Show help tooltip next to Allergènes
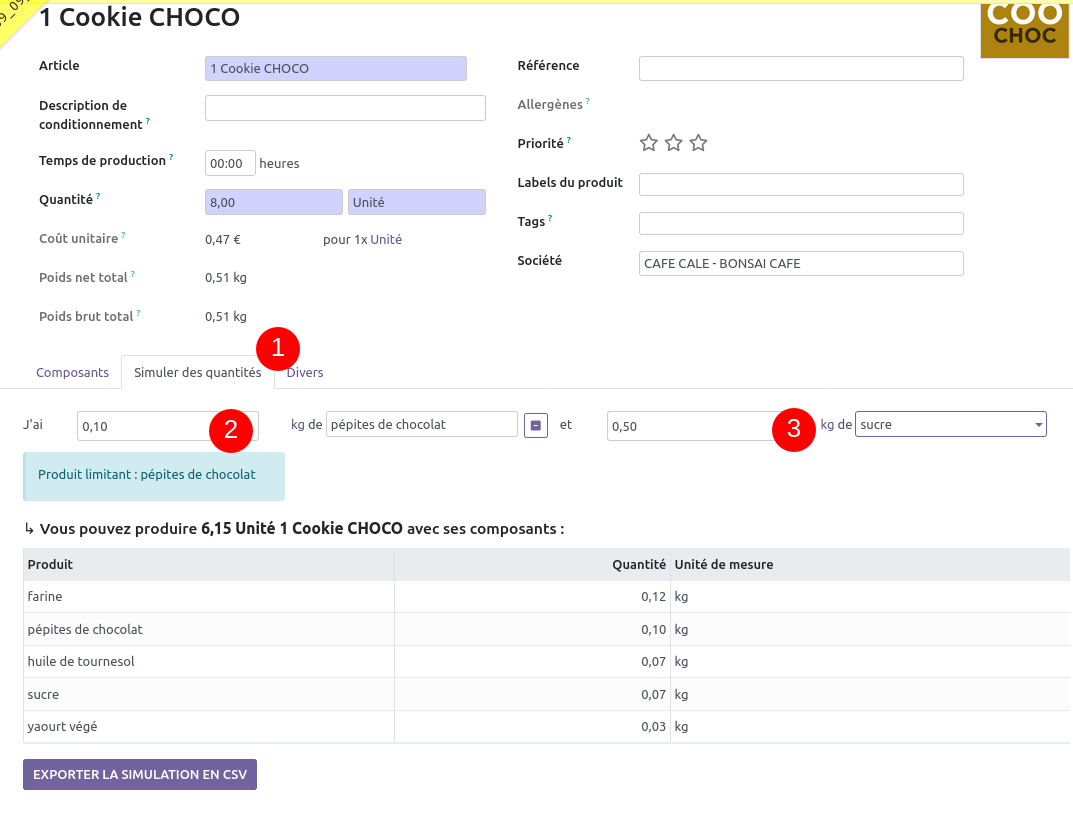Image resolution: width=1073 pixels, height=813 pixels. click(588, 101)
